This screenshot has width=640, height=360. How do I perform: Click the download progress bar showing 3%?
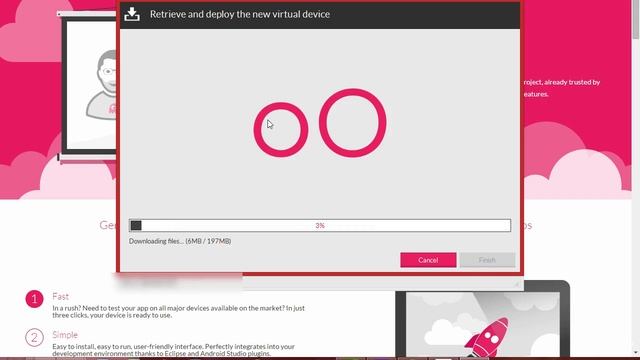pyautogui.click(x=320, y=225)
